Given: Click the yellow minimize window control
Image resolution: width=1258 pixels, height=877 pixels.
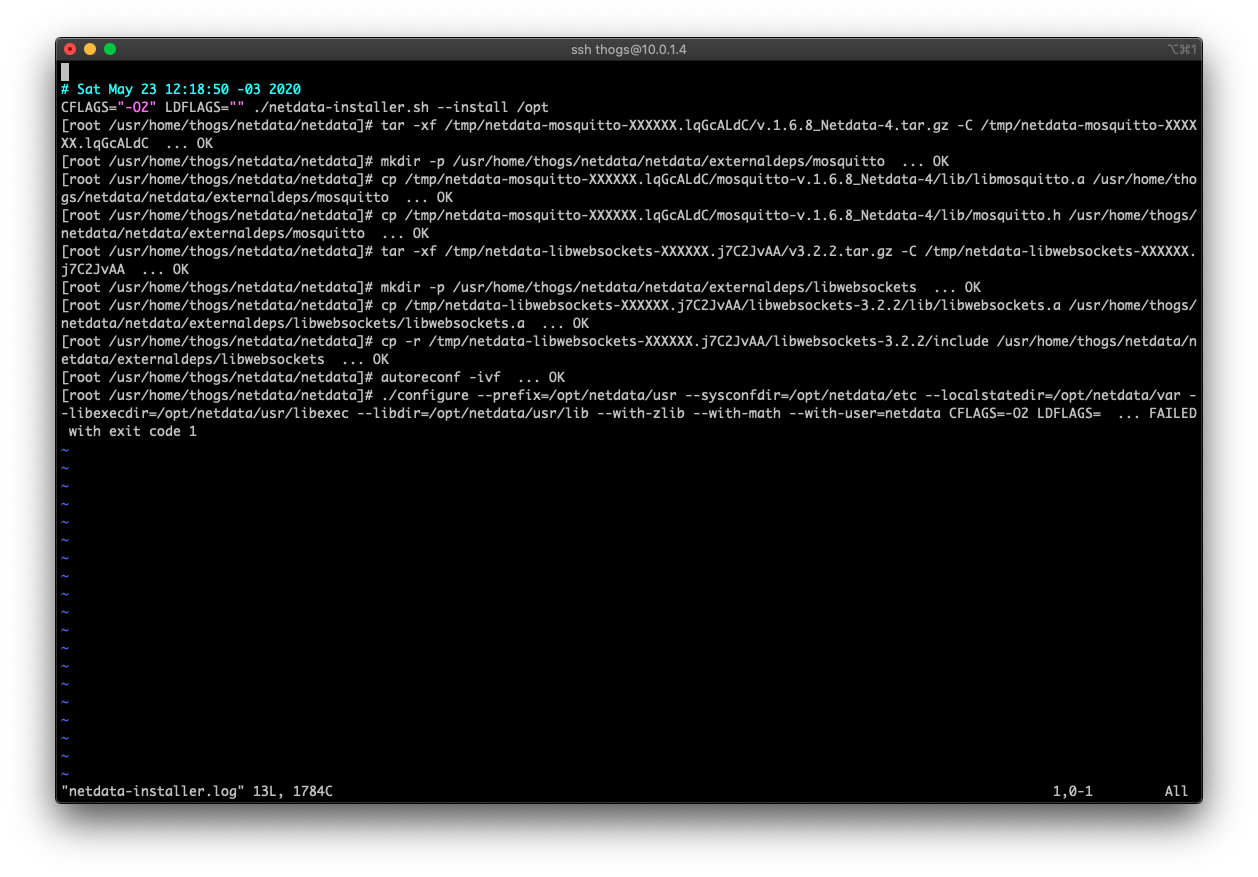Looking at the screenshot, I should point(90,48).
